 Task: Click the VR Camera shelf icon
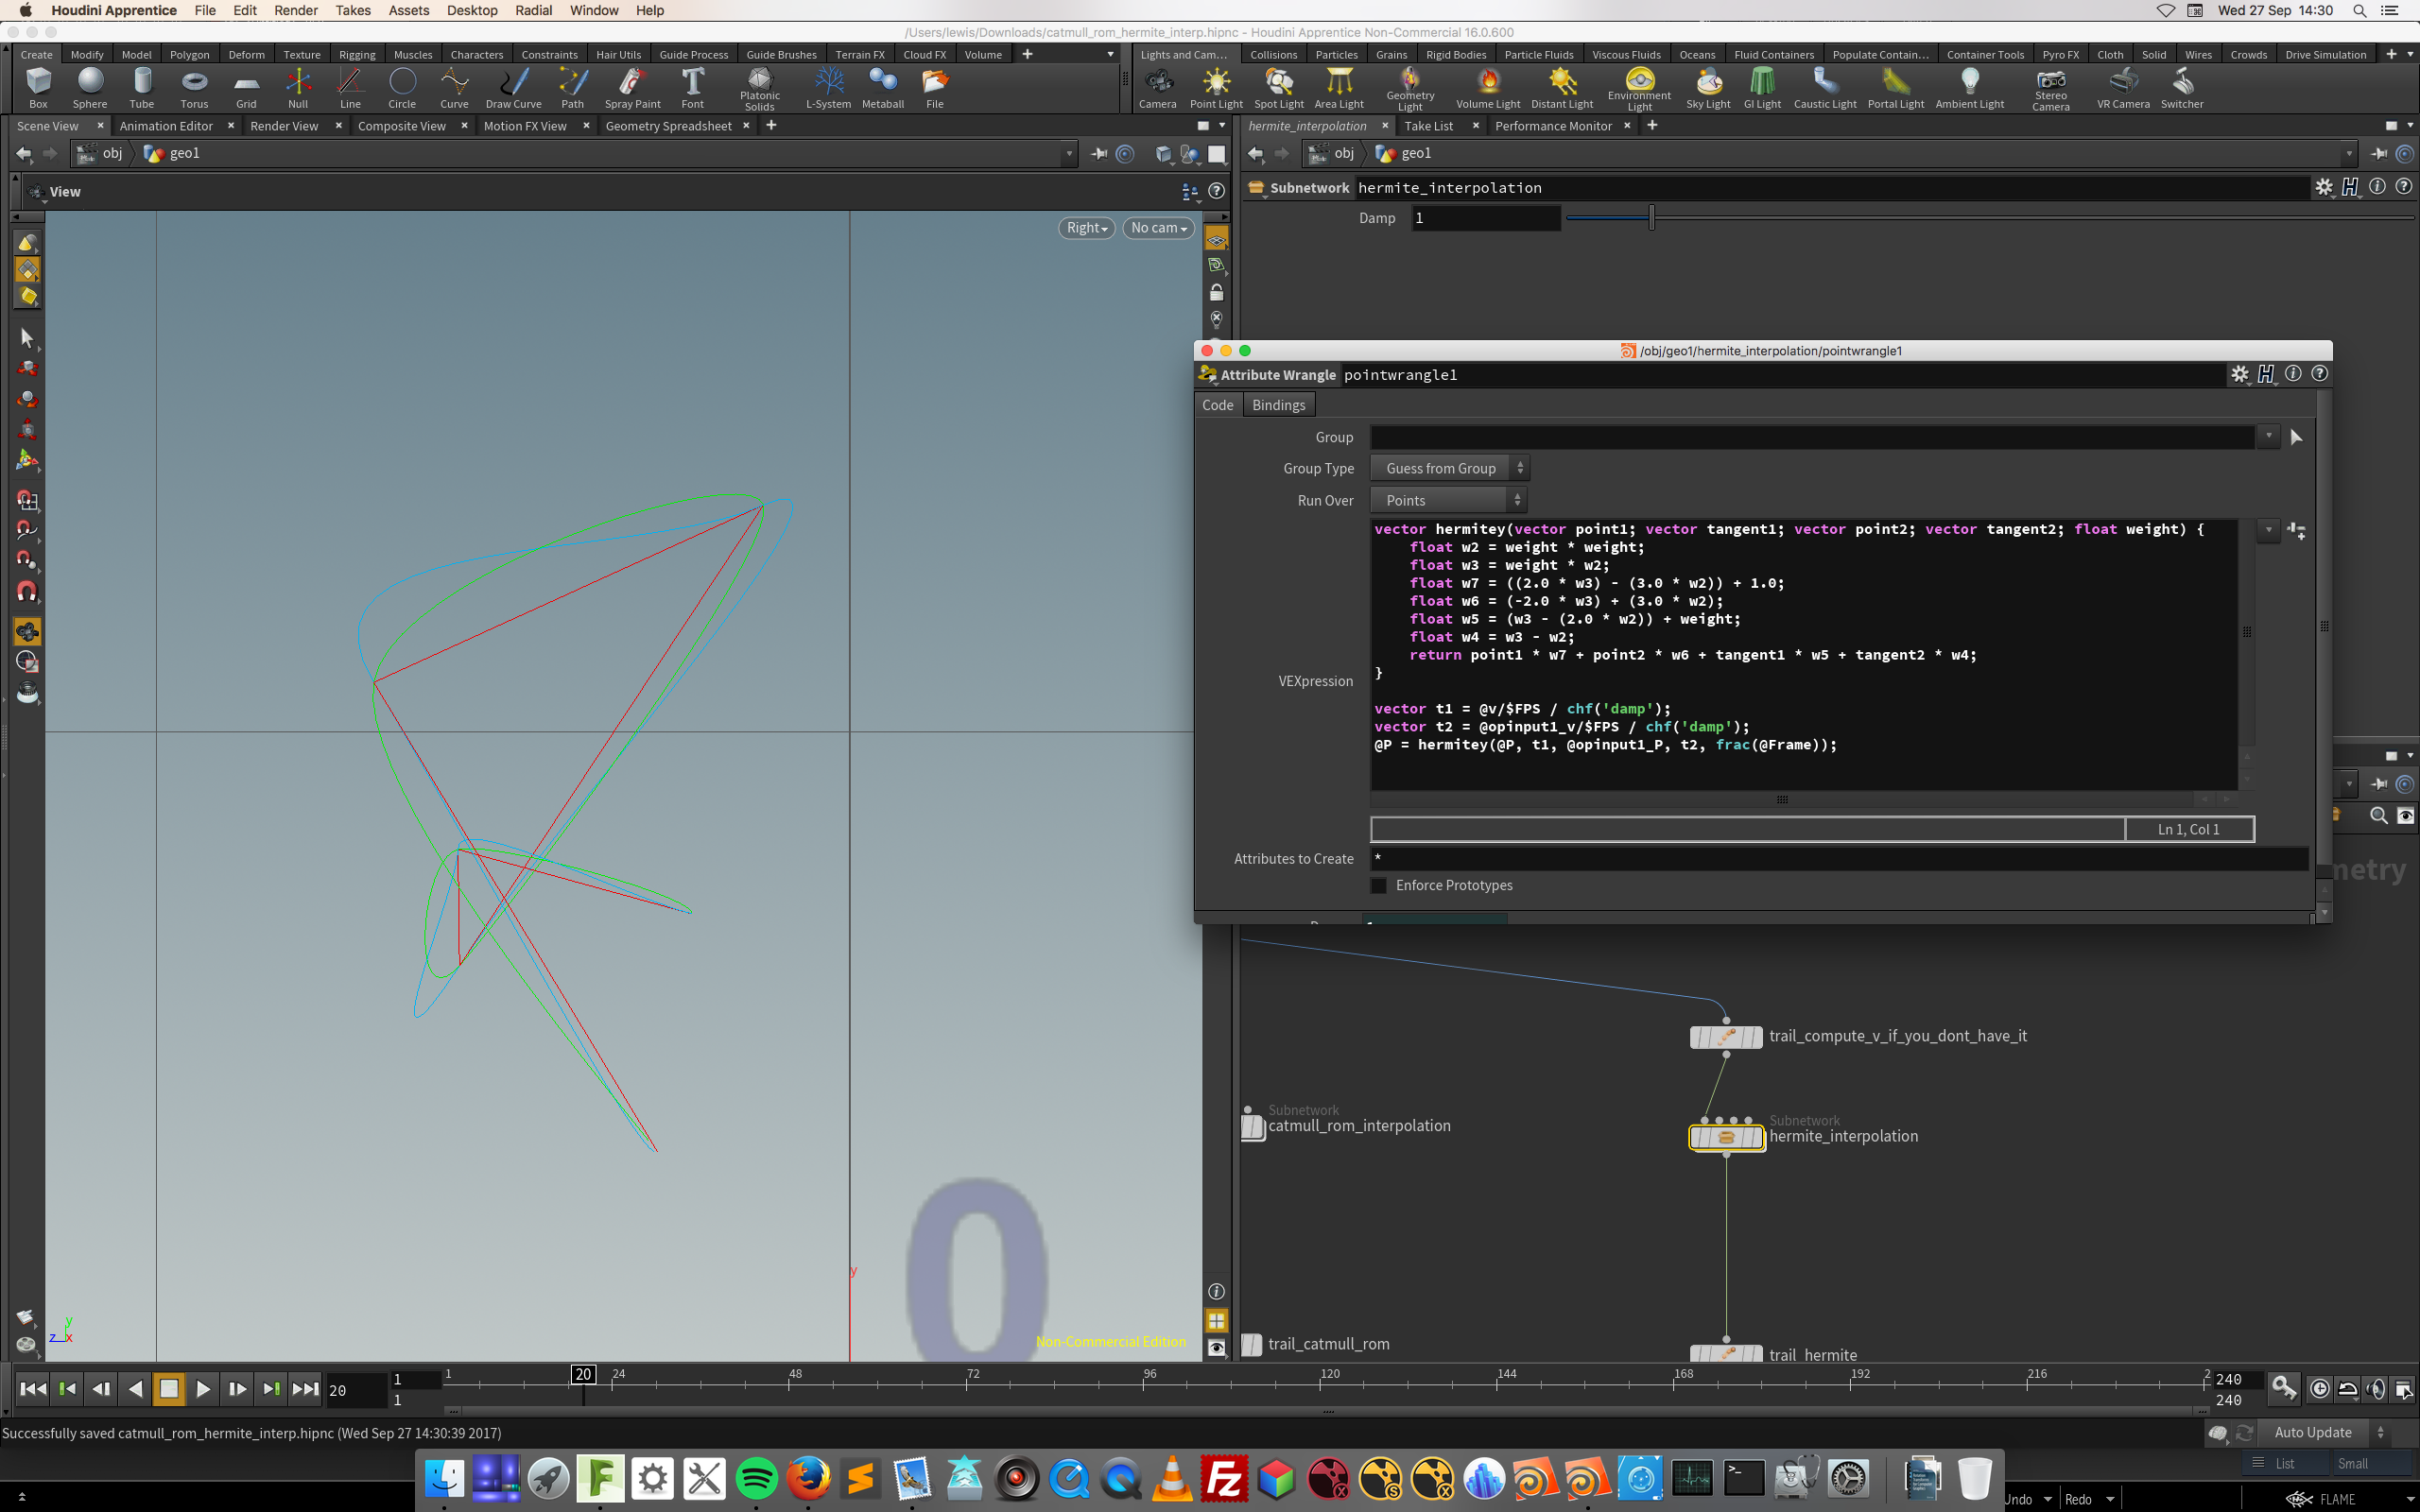click(x=2123, y=87)
